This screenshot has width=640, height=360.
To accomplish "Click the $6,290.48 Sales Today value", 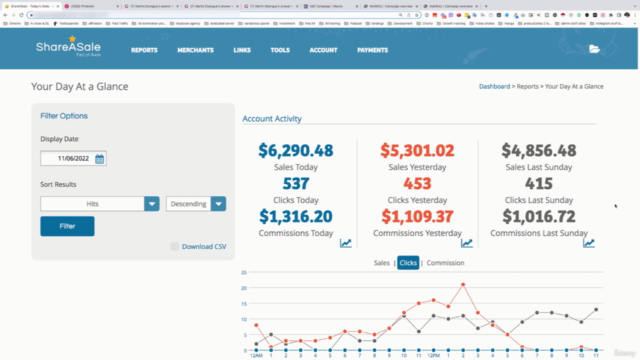I will click(x=296, y=151).
